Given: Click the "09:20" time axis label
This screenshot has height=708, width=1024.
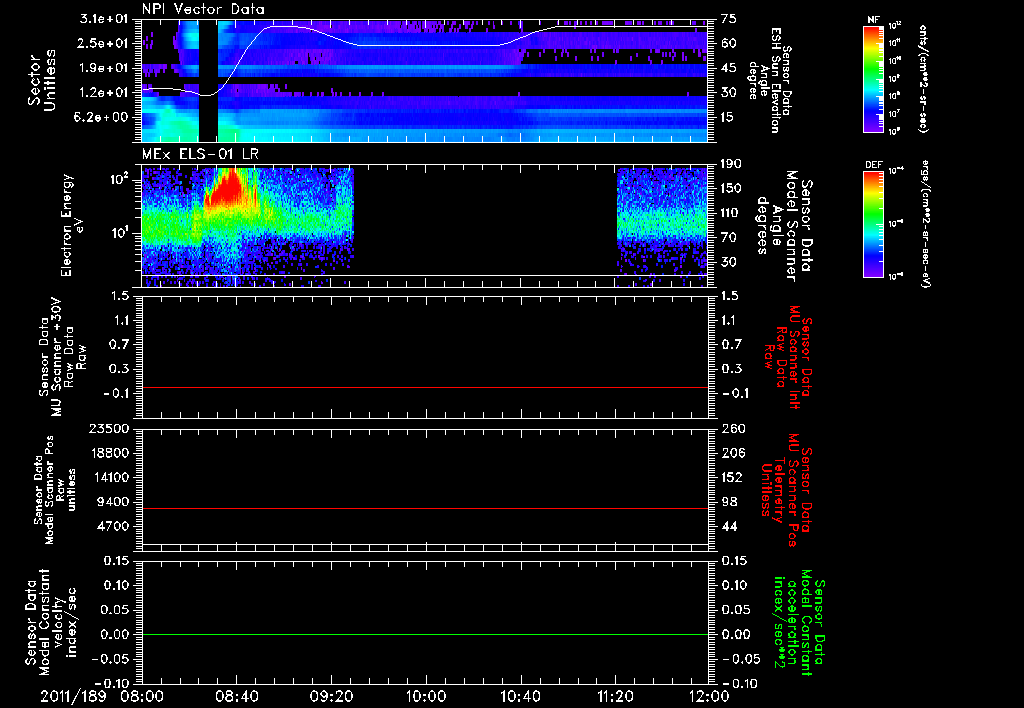Looking at the screenshot, I should (330, 696).
